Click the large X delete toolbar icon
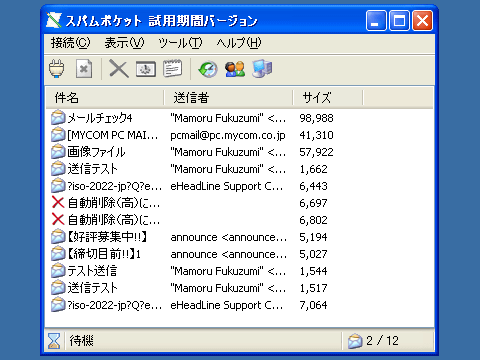480x360 pixels. pyautogui.click(x=119, y=69)
